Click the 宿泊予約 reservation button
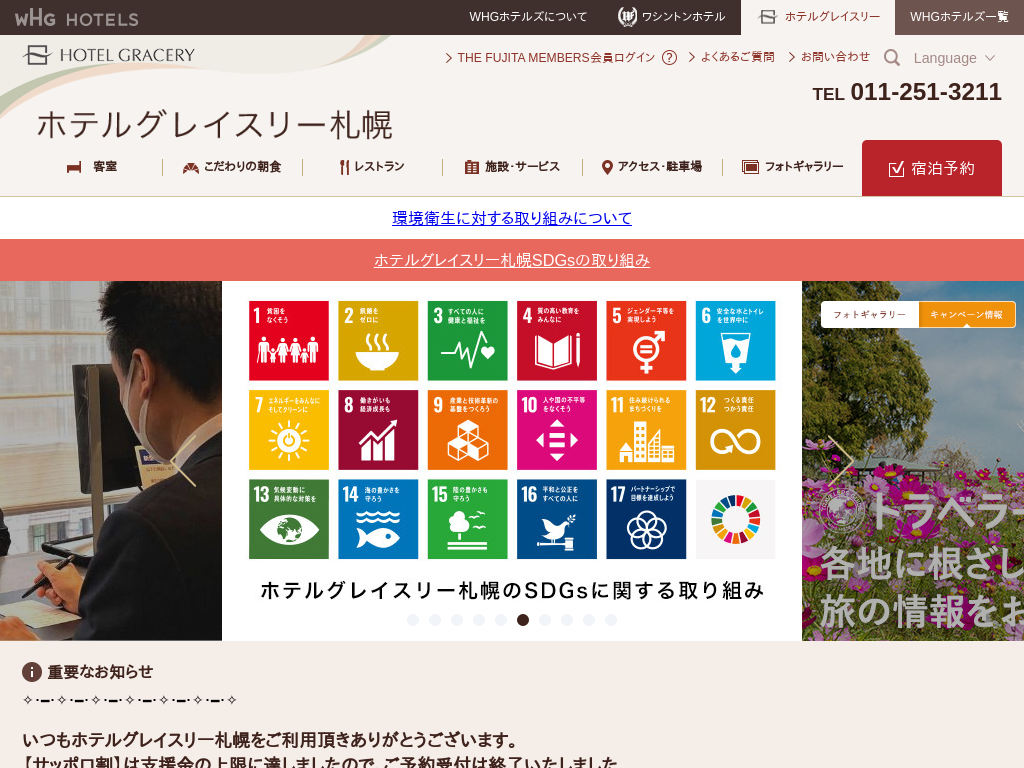The height and width of the screenshot is (768, 1024). [932, 168]
